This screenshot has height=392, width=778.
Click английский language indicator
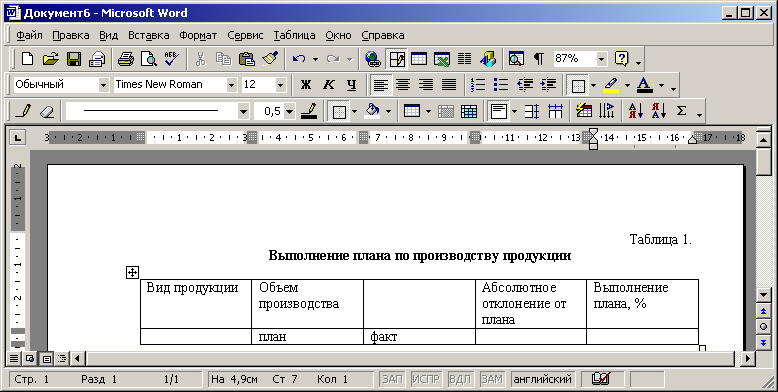click(x=542, y=380)
